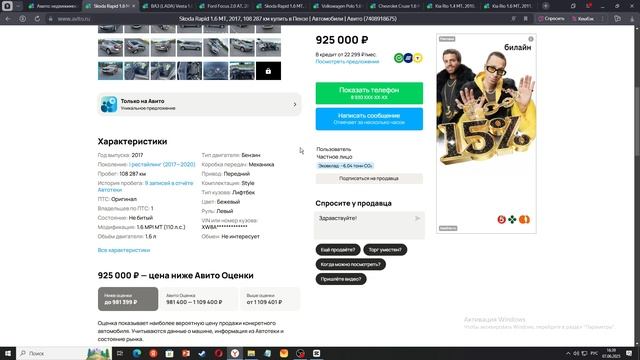
Task: Switch to the first Kia Rio 1.4 MT tab
Action: coord(451,6)
